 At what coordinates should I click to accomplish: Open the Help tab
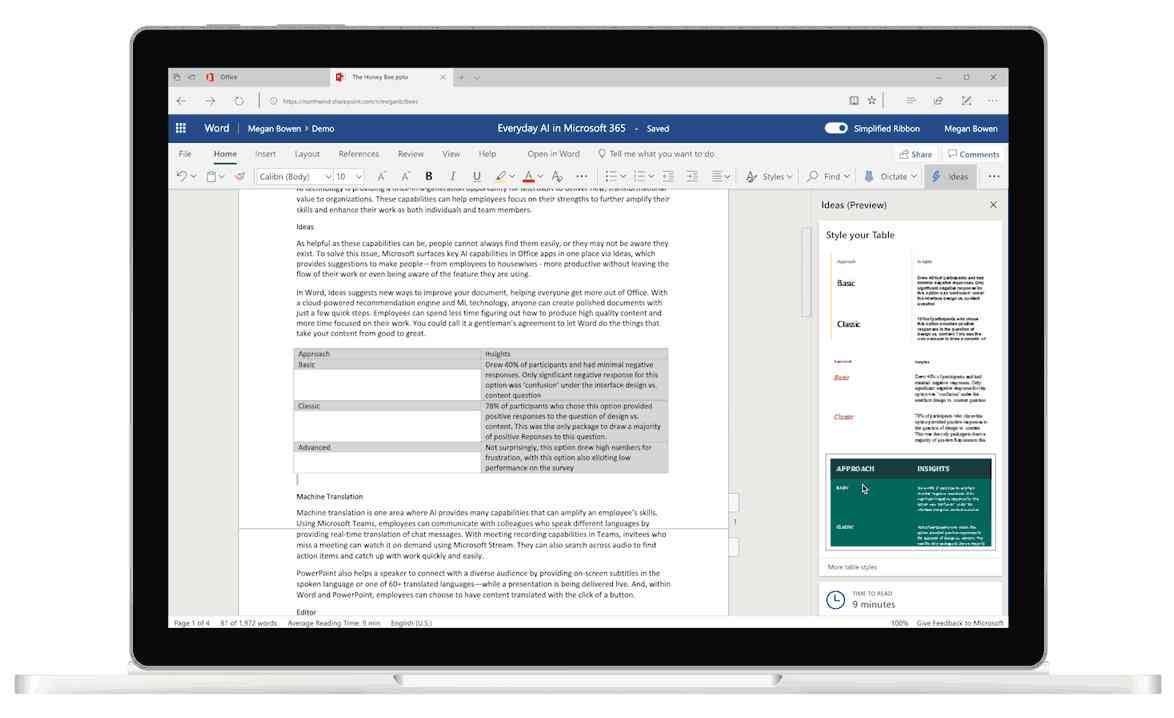pos(487,153)
